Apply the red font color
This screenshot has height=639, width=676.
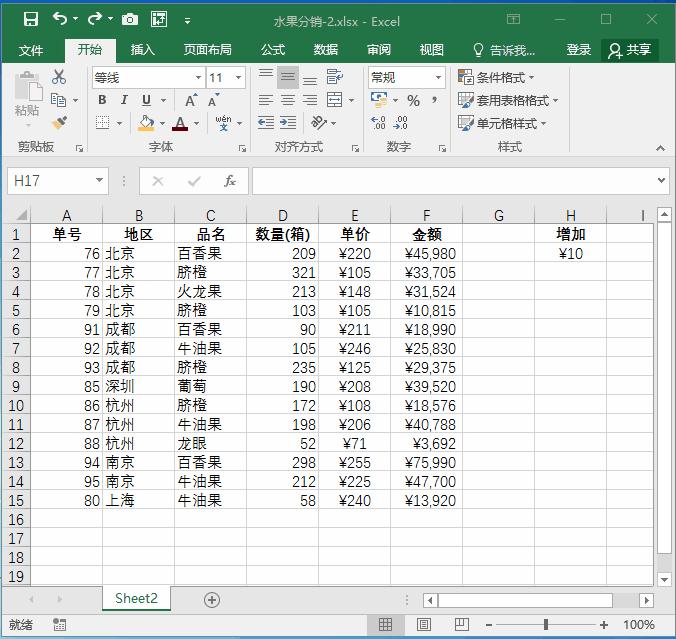tap(180, 124)
